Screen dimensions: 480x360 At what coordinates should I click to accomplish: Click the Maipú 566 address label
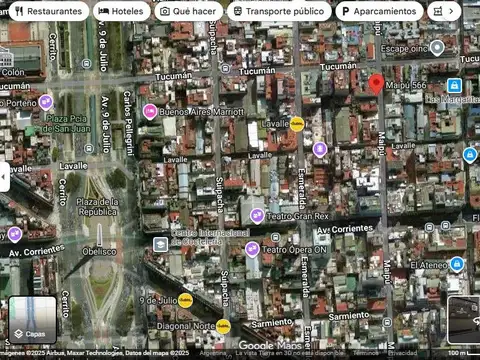tap(406, 85)
